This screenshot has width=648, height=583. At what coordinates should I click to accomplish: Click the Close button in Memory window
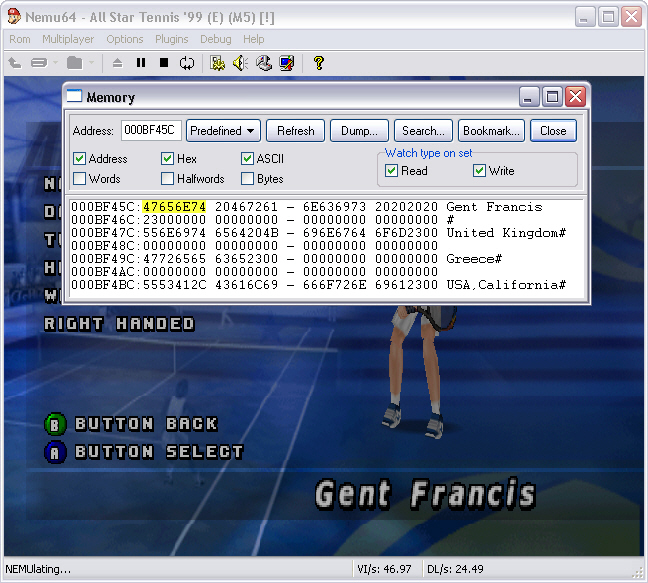pyautogui.click(x=553, y=131)
